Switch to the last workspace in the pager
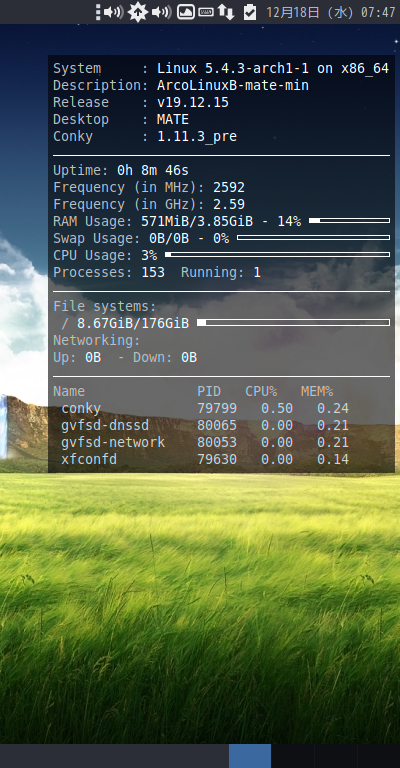Screen dimensions: 400x768 (379, 756)
